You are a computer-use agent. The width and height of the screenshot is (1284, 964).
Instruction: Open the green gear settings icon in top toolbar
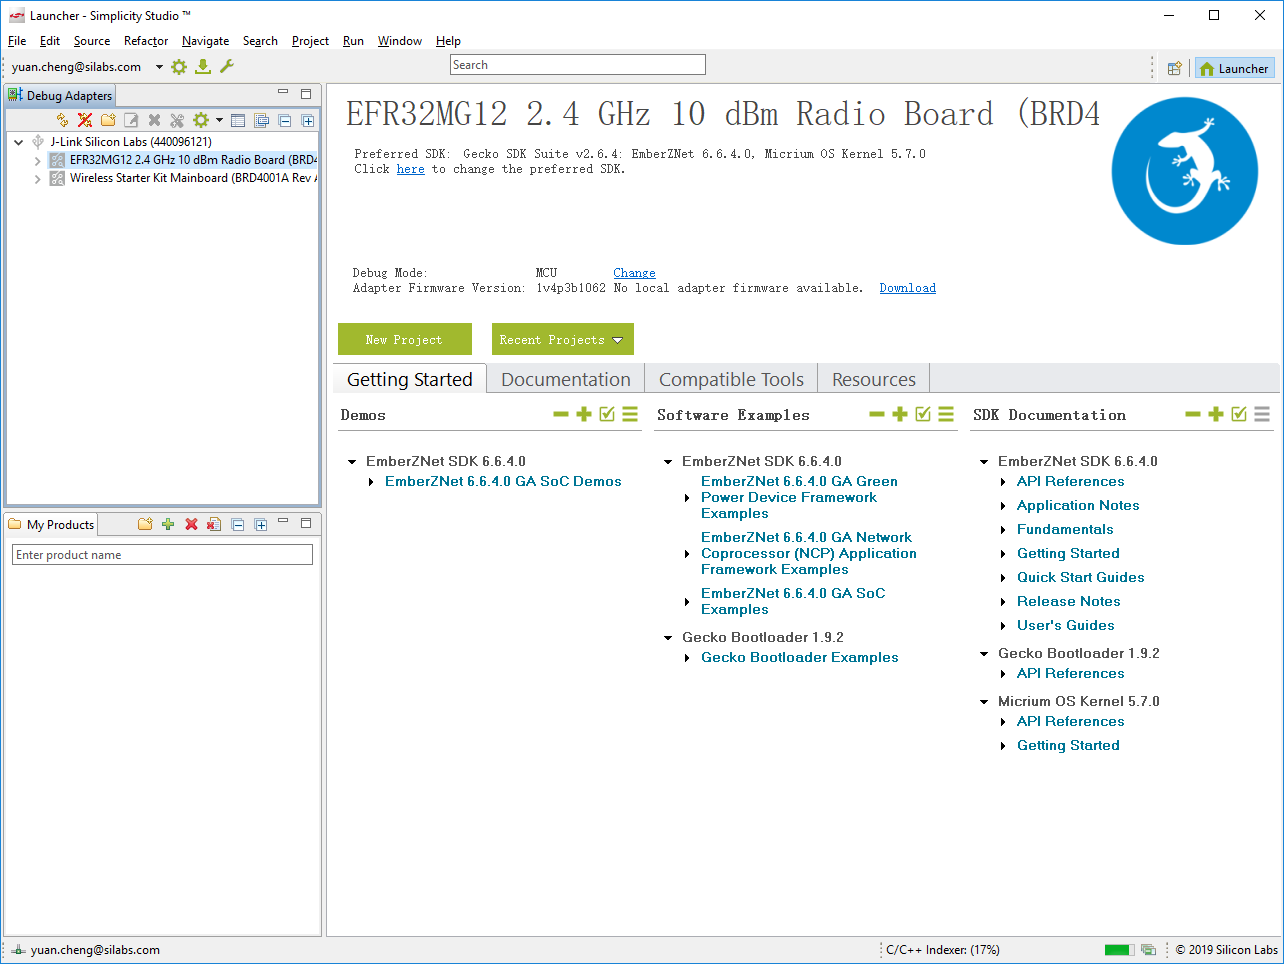click(x=179, y=67)
